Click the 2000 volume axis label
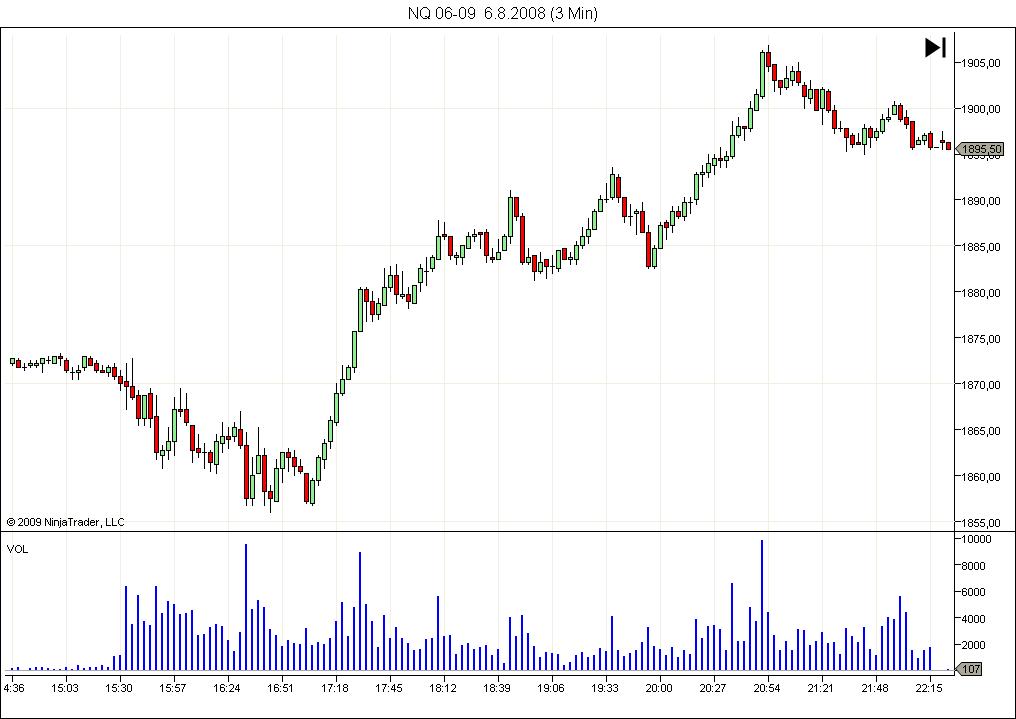The image size is (1016, 719). click(x=974, y=645)
